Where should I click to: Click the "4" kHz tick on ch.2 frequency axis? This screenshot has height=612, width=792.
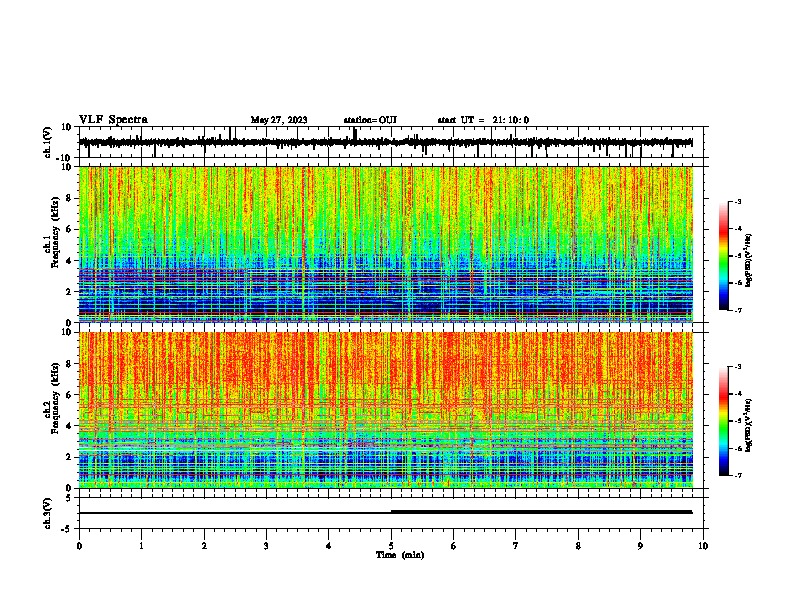point(70,426)
